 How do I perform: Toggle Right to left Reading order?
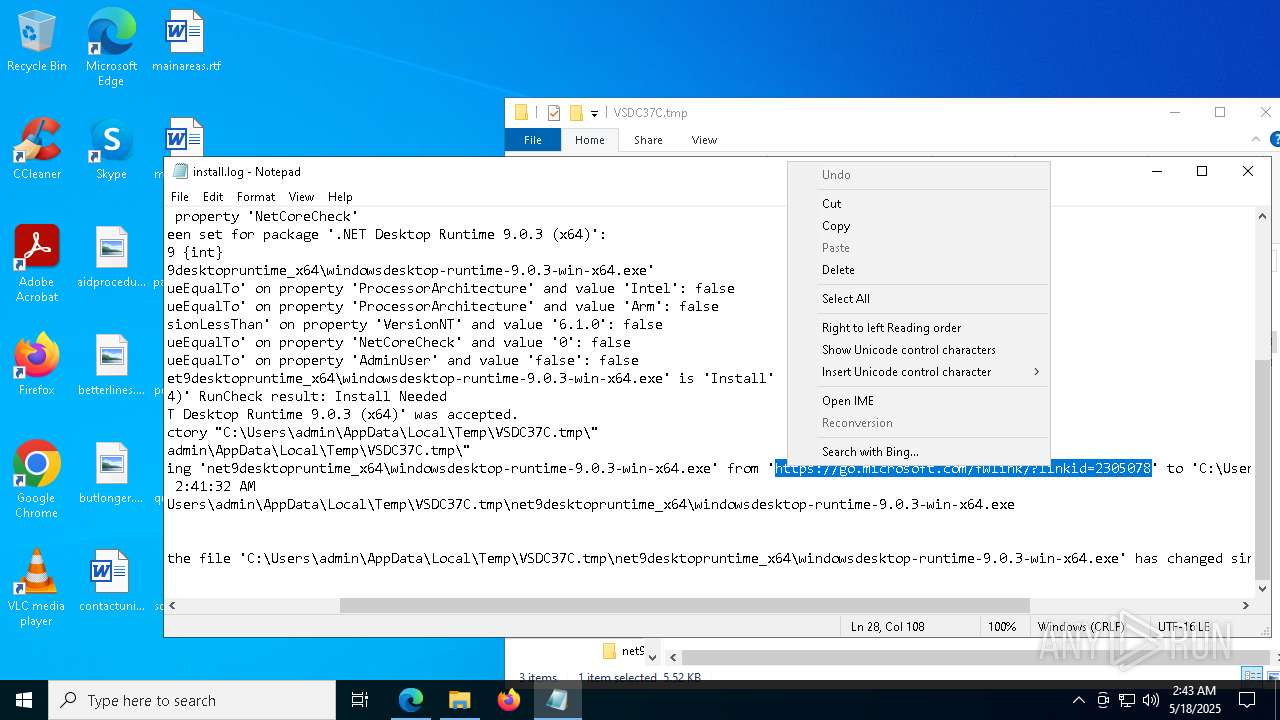pos(919,328)
